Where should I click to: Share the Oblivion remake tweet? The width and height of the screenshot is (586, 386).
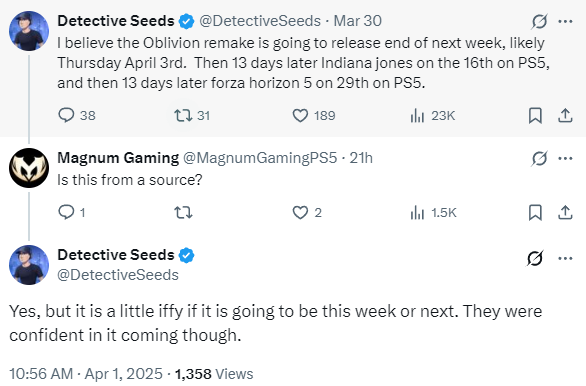coord(565,115)
